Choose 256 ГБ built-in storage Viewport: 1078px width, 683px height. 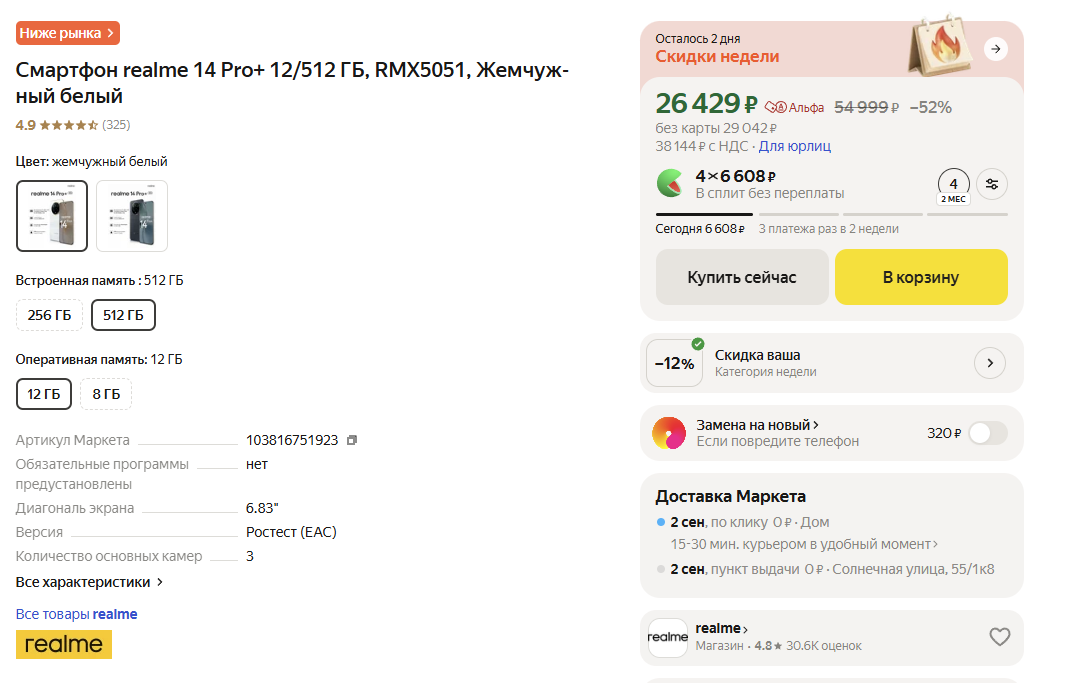[x=50, y=315]
